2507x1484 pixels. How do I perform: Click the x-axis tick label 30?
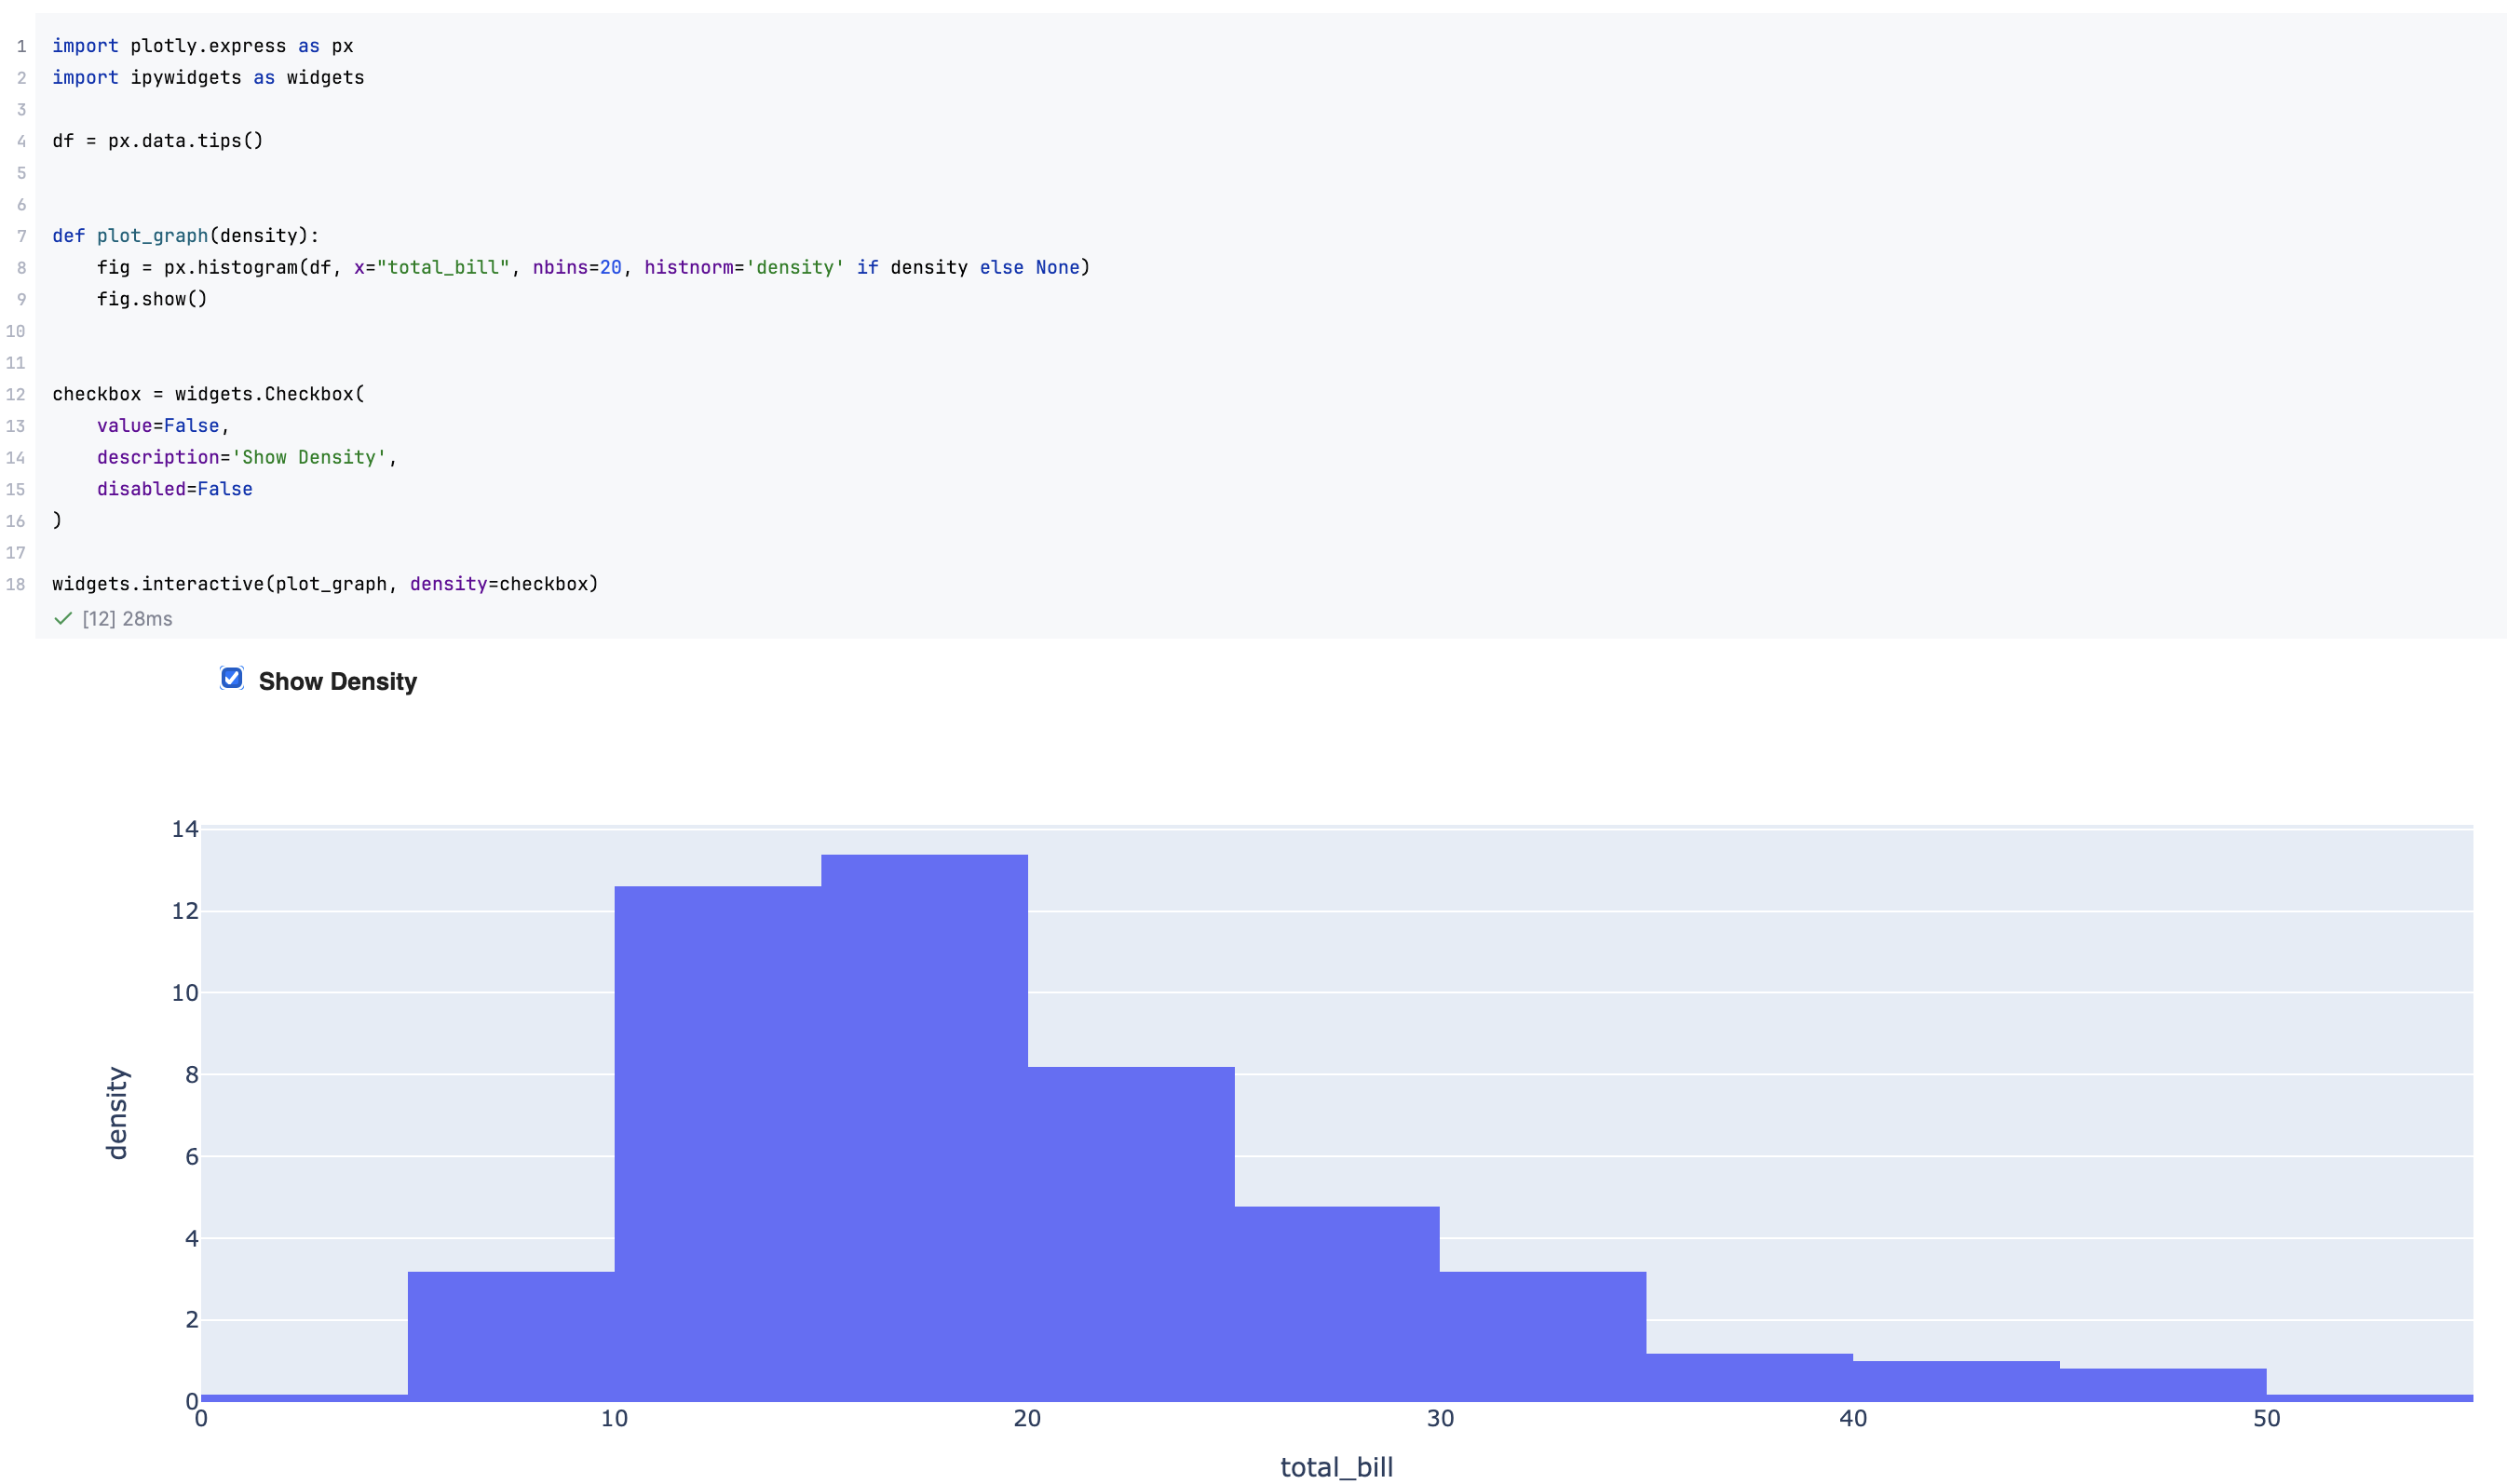1440,1419
